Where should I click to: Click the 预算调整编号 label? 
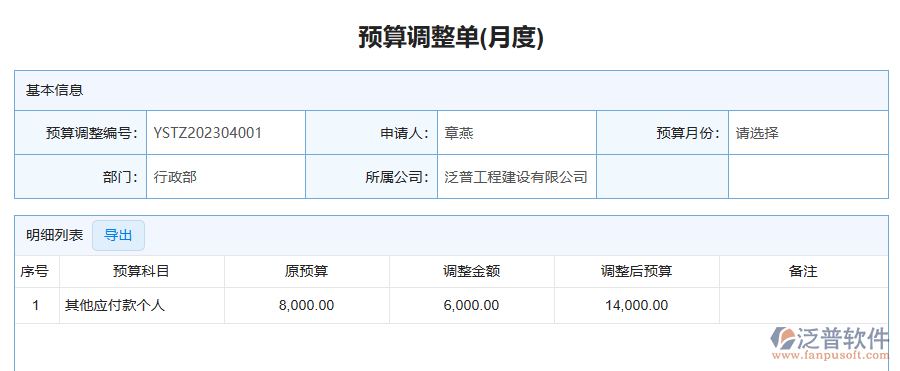[x=92, y=133]
